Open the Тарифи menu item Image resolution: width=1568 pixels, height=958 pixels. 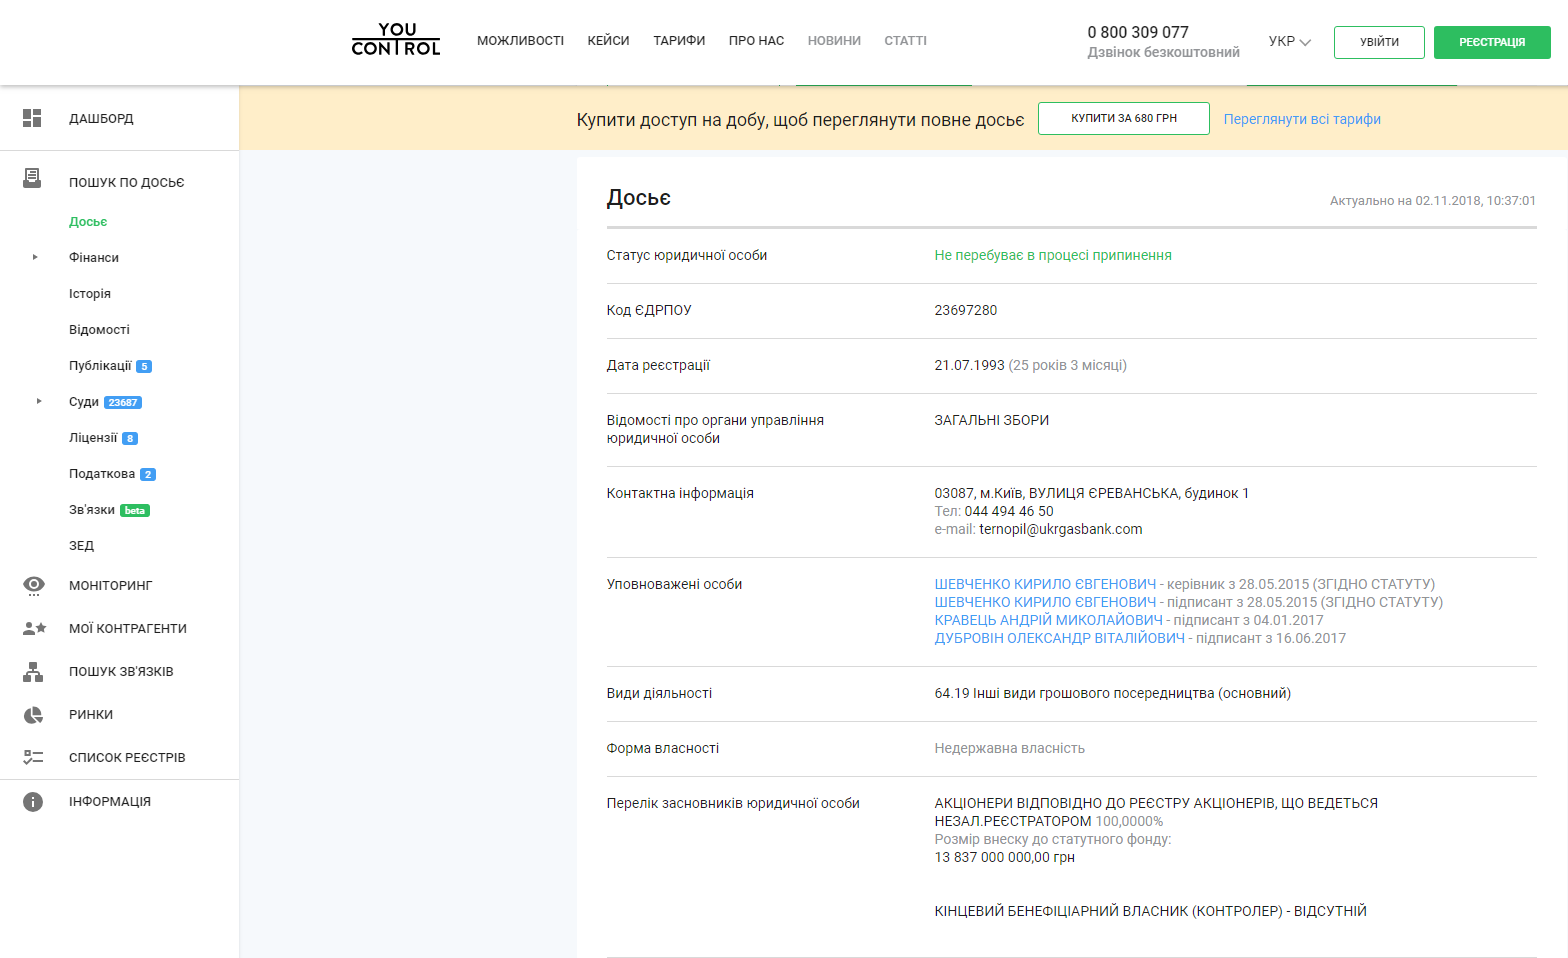click(x=679, y=41)
